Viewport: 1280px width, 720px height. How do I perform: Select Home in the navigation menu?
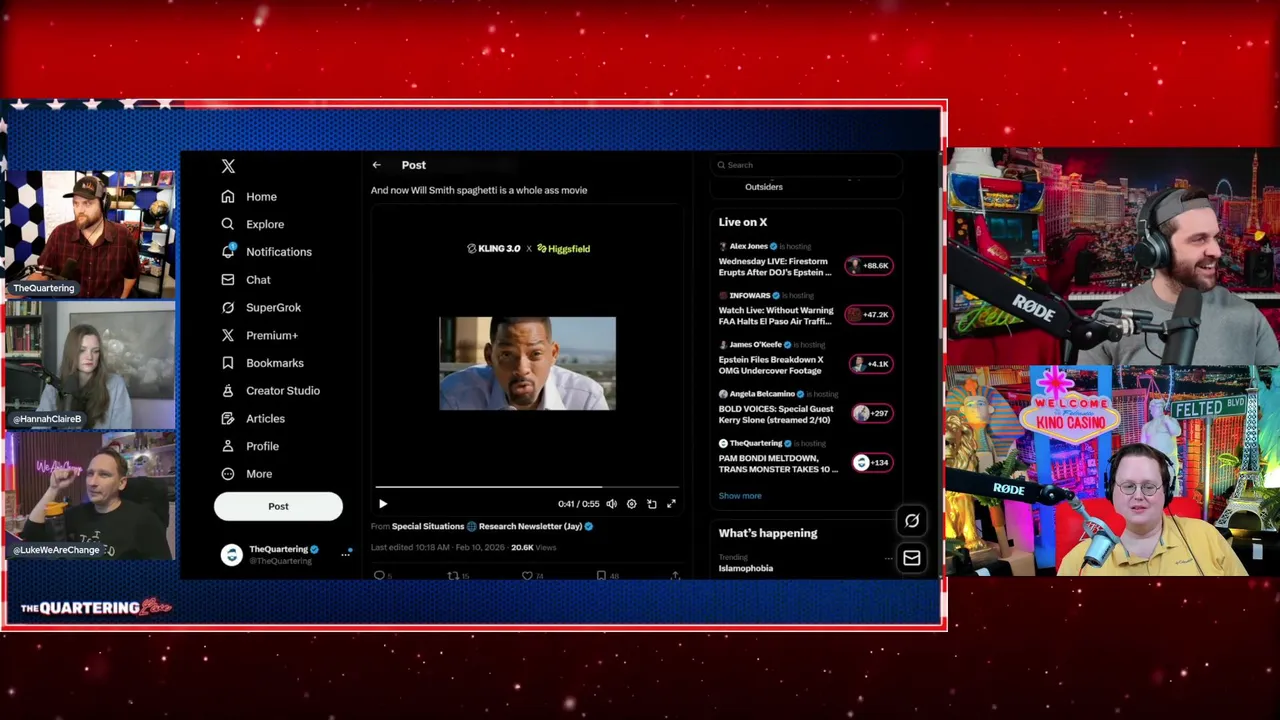pos(262,197)
